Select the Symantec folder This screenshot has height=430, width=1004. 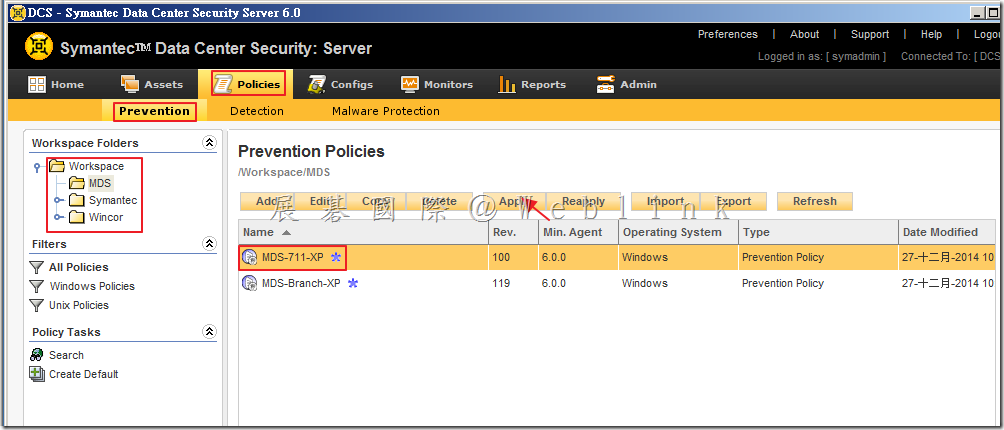pos(113,200)
